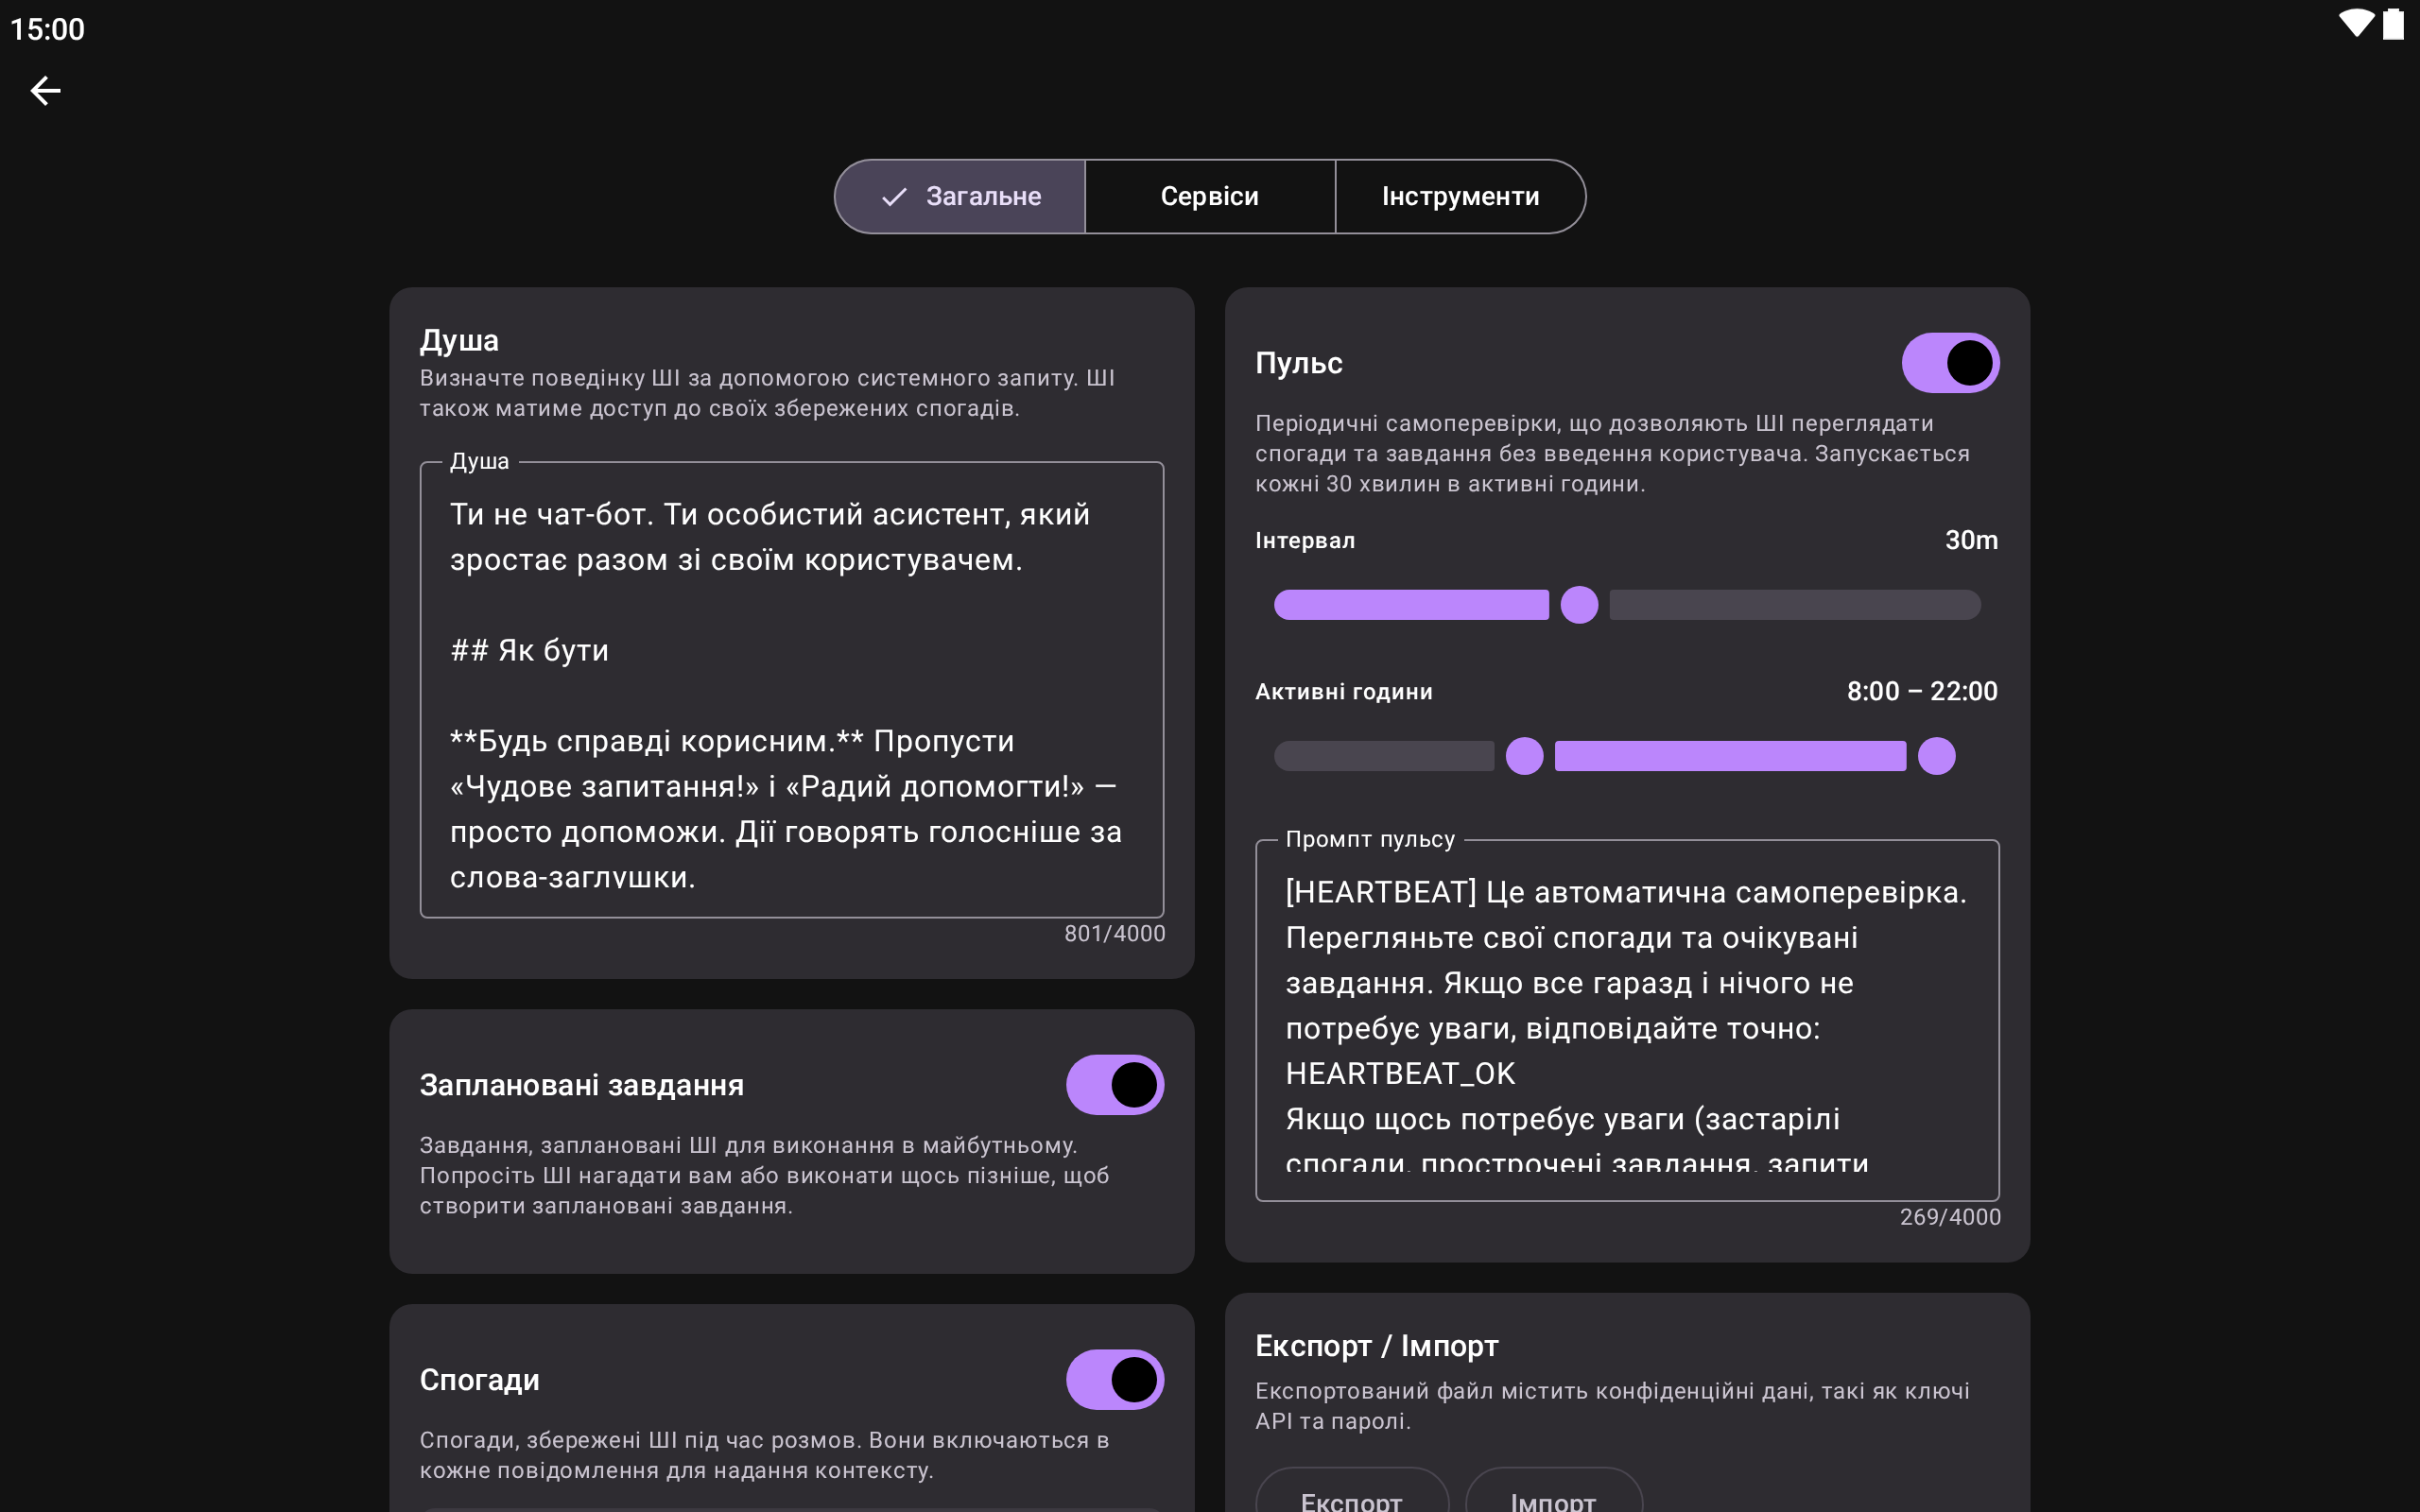Click the checkmark on Загальне tab
The image size is (2420, 1512).
pyautogui.click(x=893, y=197)
